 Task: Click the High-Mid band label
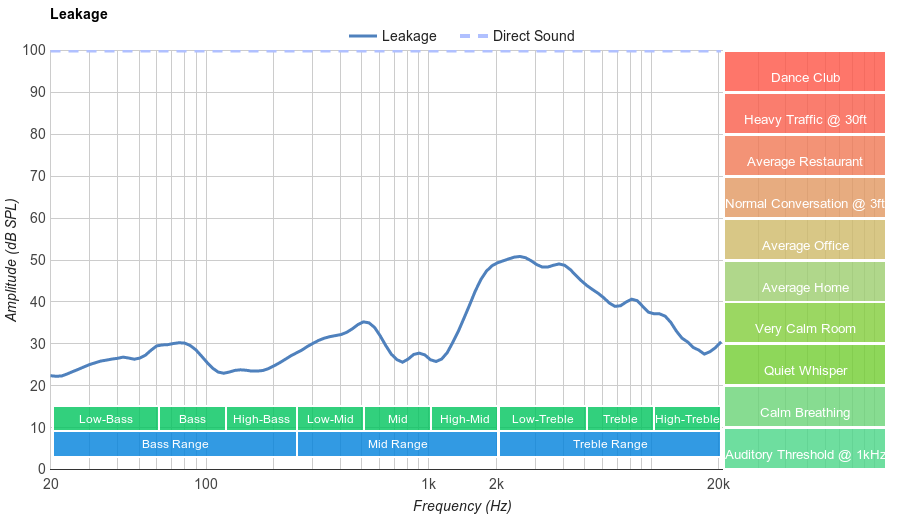pyautogui.click(x=465, y=419)
